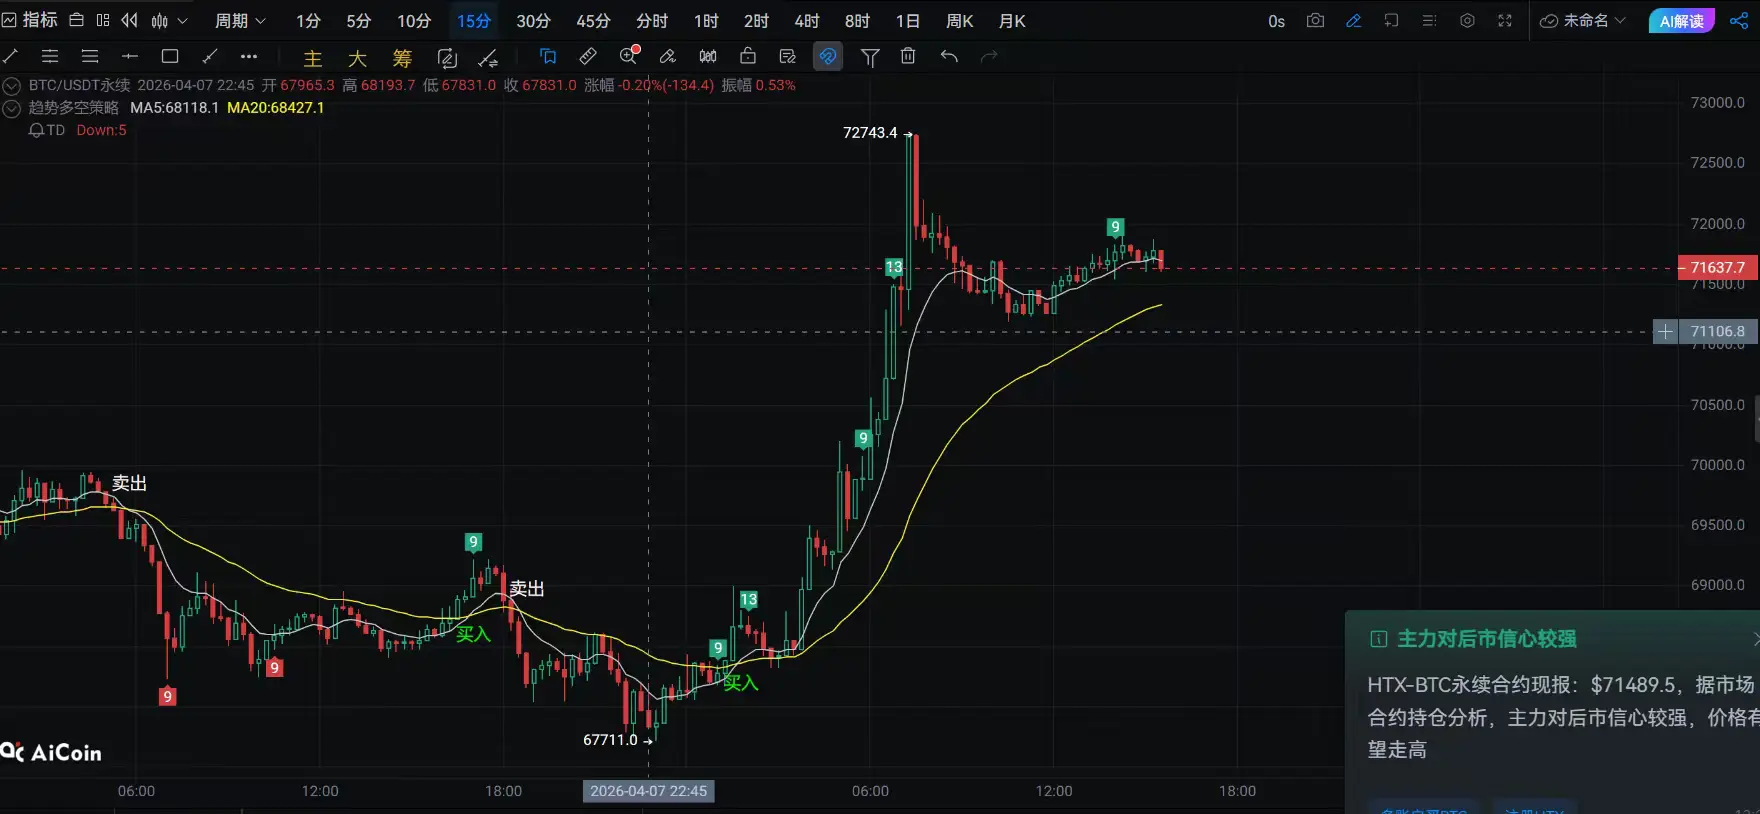Click the edit-note icon in drawing bar

coord(788,56)
